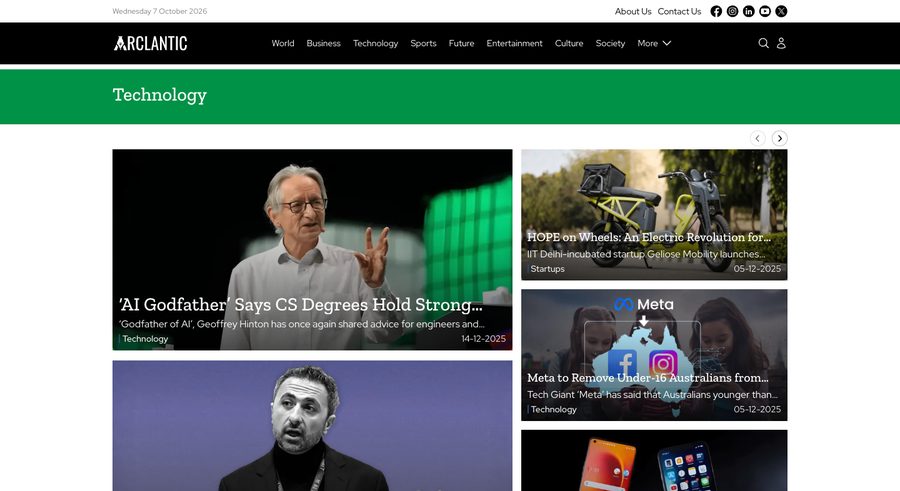Screen dimensions: 900x491
Task: Open the Society section
Action: coord(610,43)
